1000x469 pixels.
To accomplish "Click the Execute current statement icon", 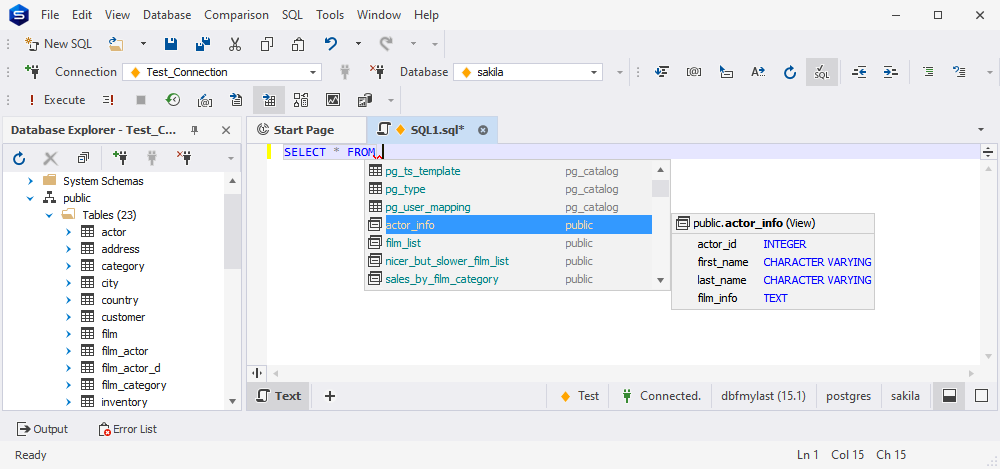I will (x=108, y=100).
